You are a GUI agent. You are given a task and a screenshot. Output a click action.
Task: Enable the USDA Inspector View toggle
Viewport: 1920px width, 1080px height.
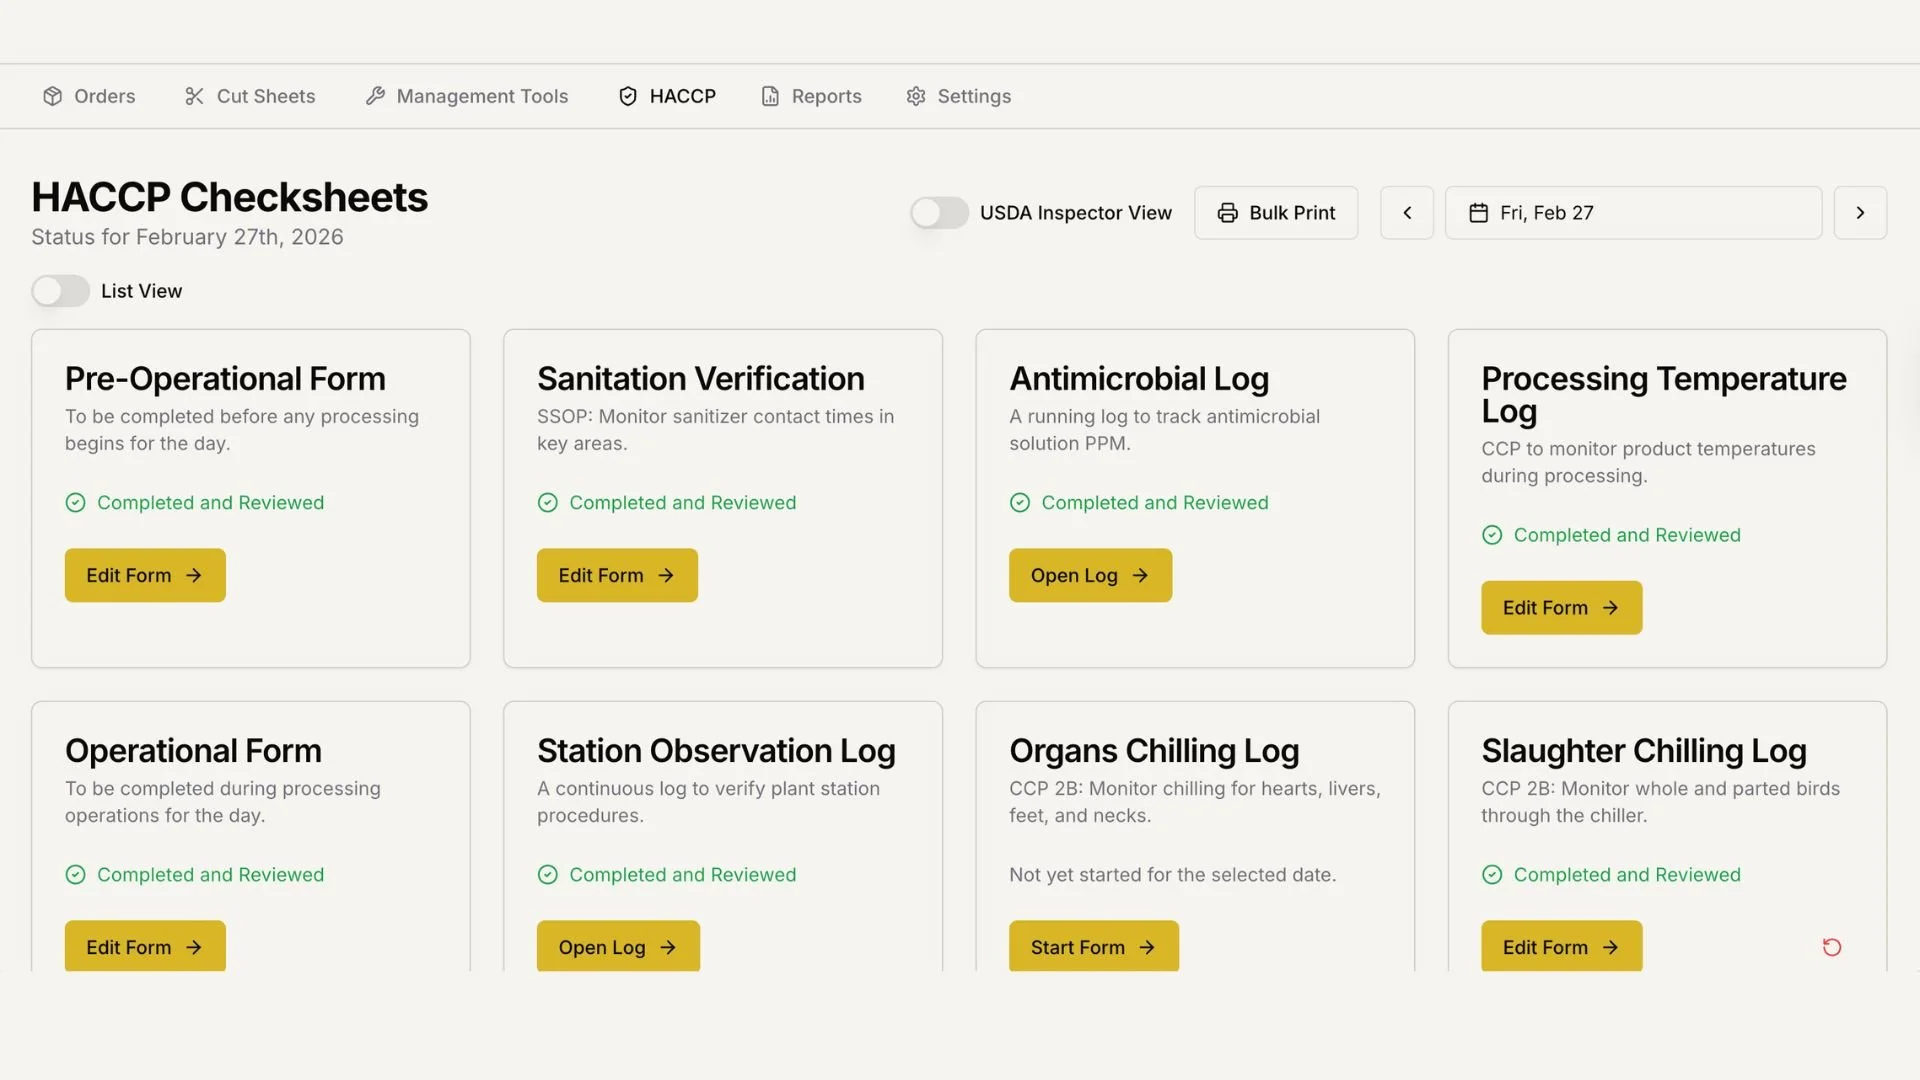(x=939, y=213)
